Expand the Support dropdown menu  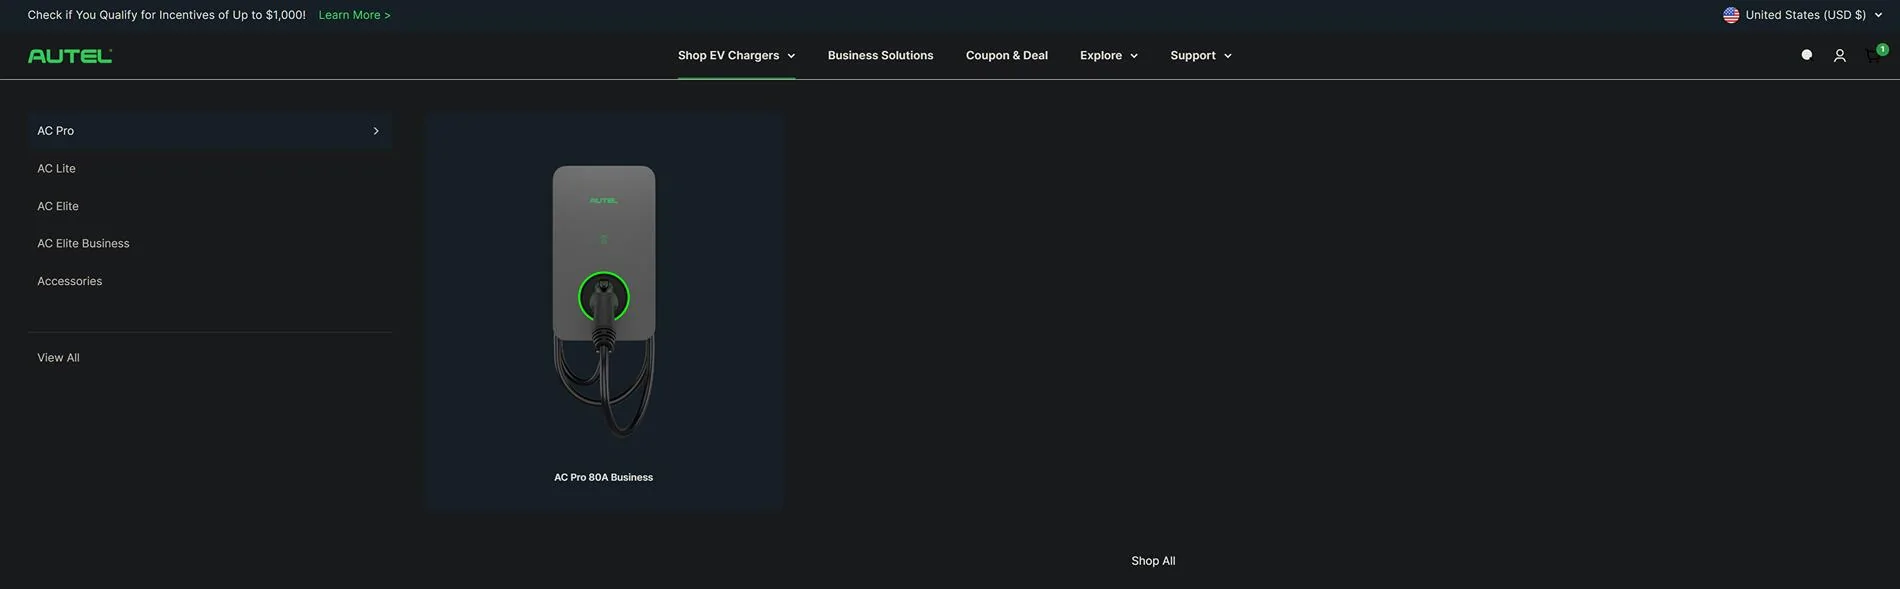(x=1200, y=56)
